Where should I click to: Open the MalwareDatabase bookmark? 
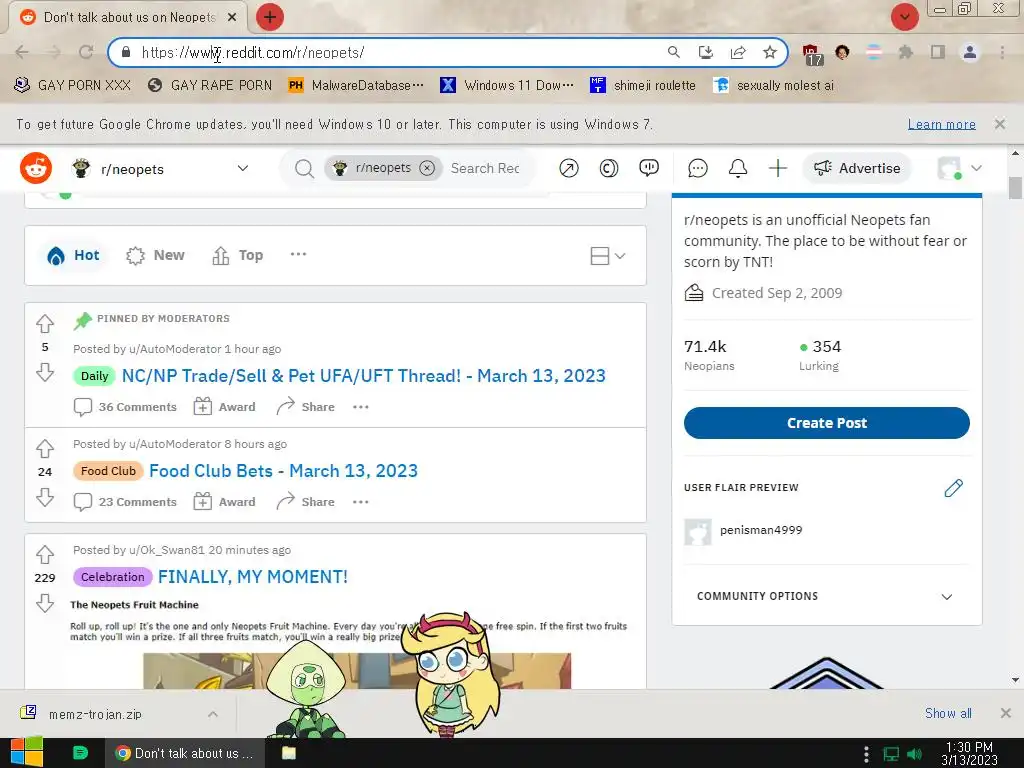pyautogui.click(x=357, y=85)
